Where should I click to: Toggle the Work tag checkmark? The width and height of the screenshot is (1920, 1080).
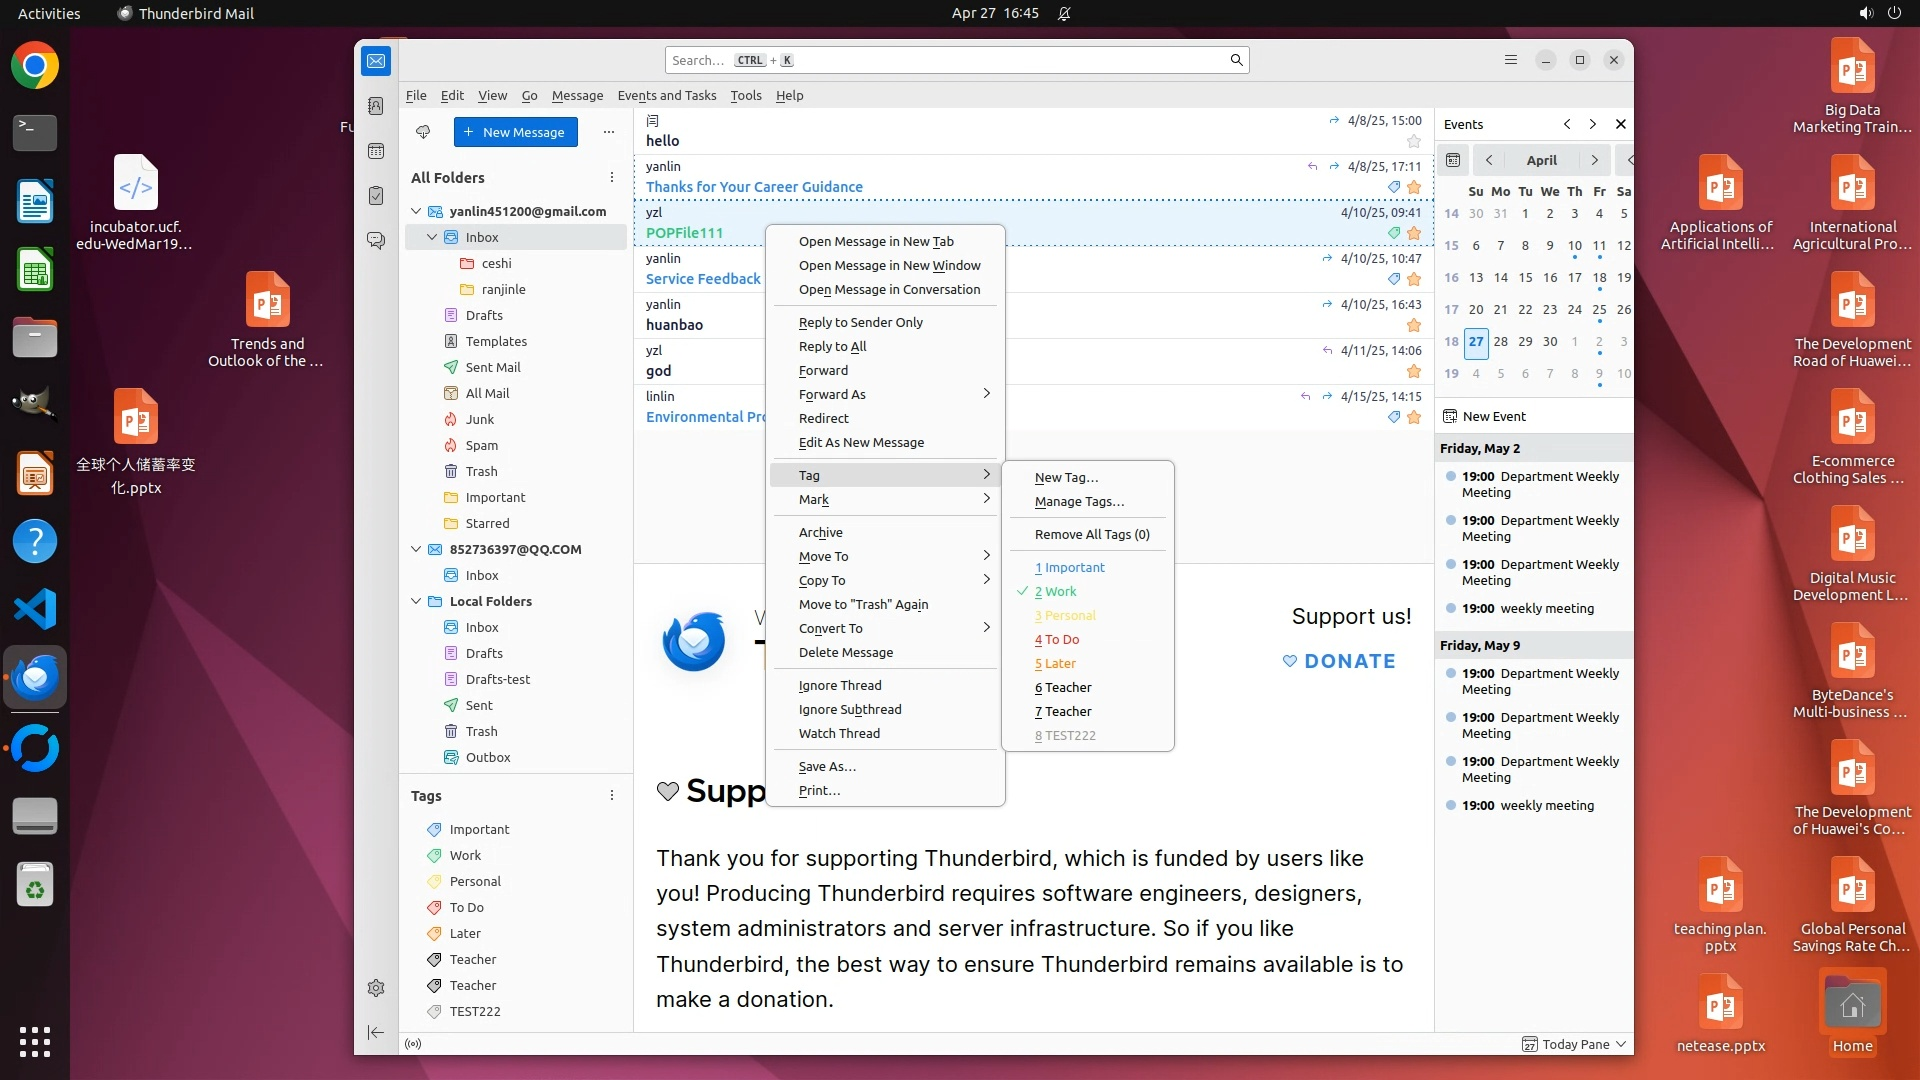coord(1060,591)
